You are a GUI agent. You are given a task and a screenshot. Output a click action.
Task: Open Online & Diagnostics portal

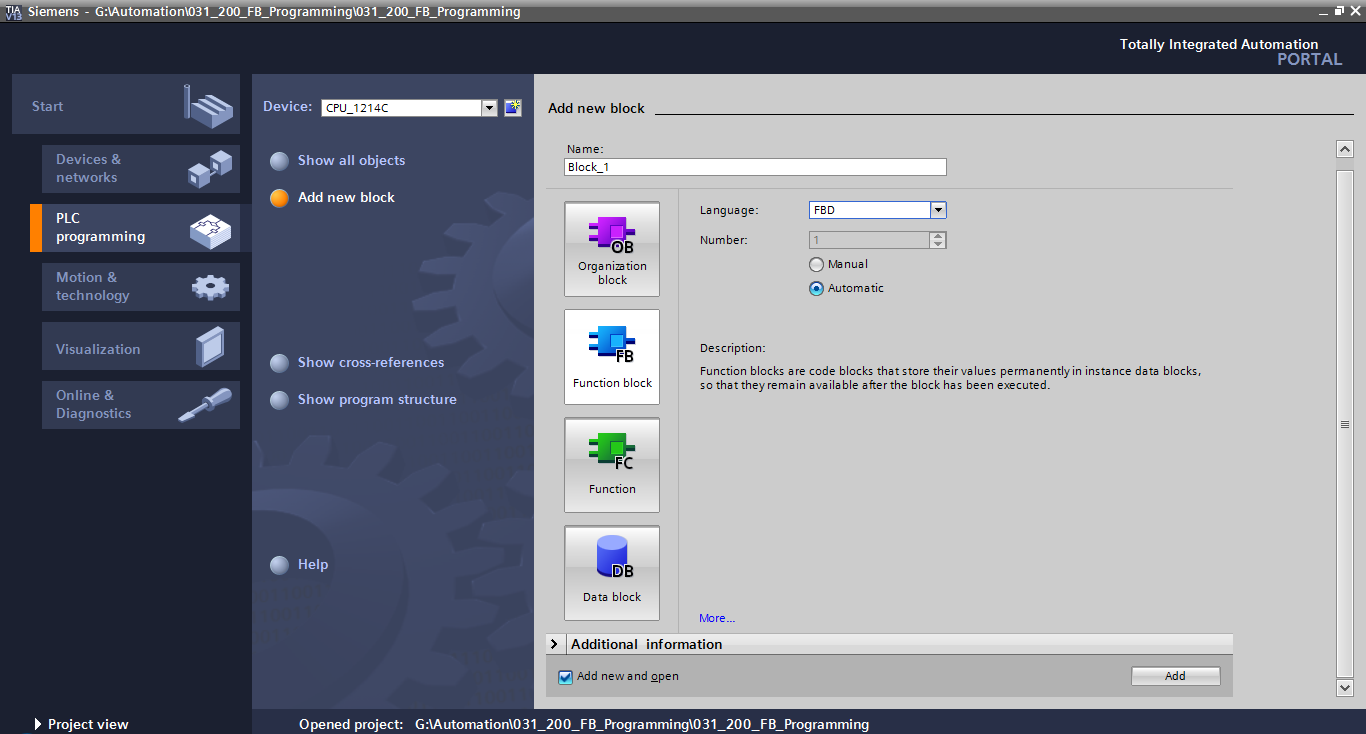[141, 405]
